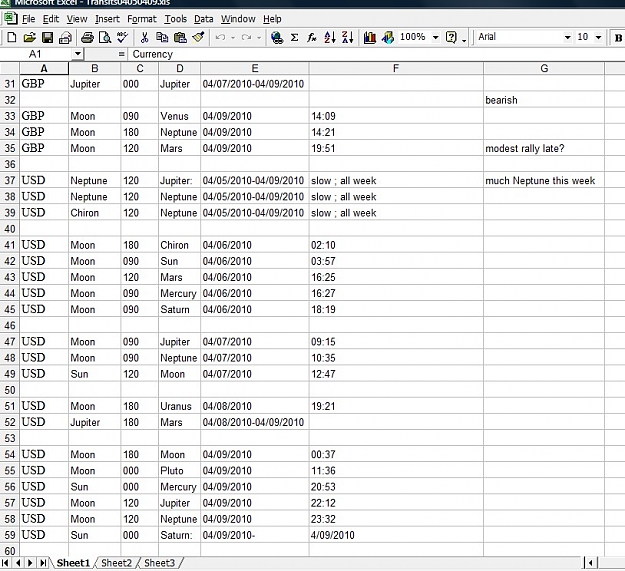Click the Spelling check icon
Image resolution: width=625 pixels, height=571 pixels.
click(122, 37)
